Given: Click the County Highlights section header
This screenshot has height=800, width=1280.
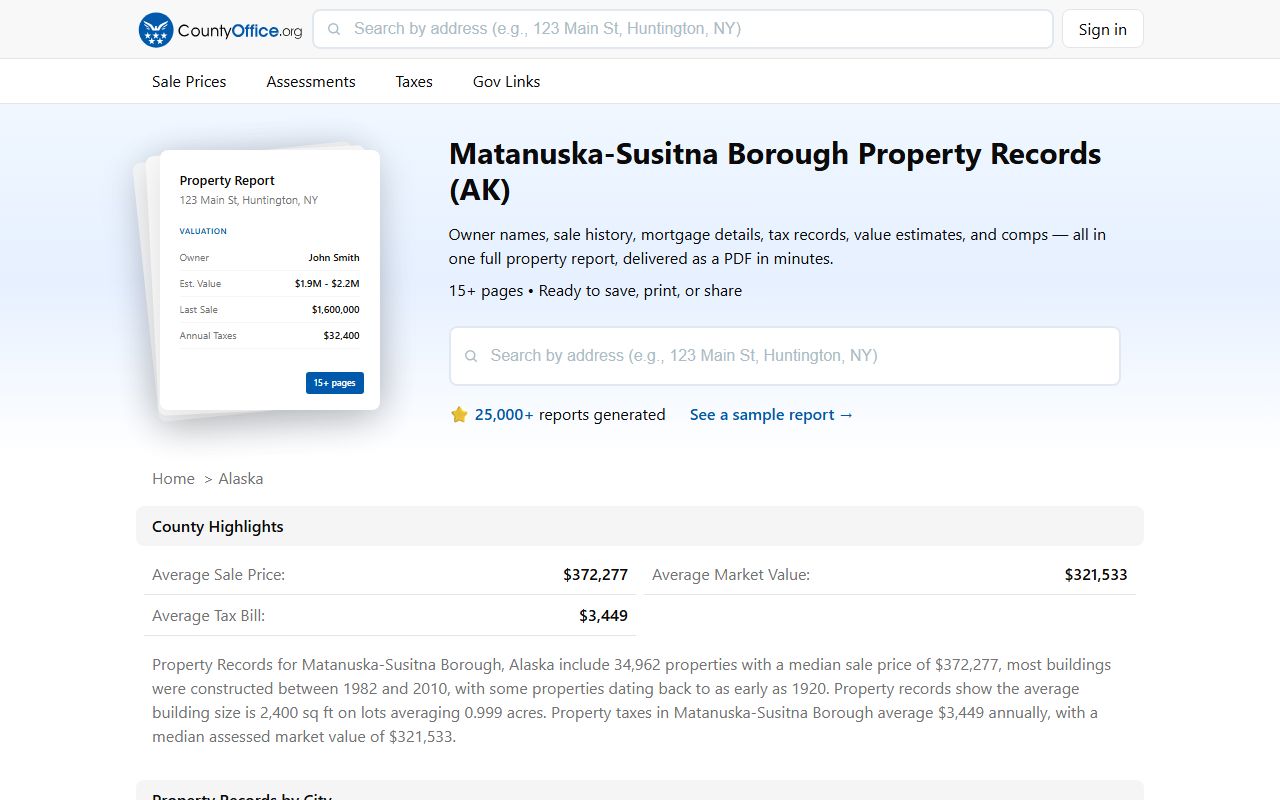Looking at the screenshot, I should coord(640,526).
